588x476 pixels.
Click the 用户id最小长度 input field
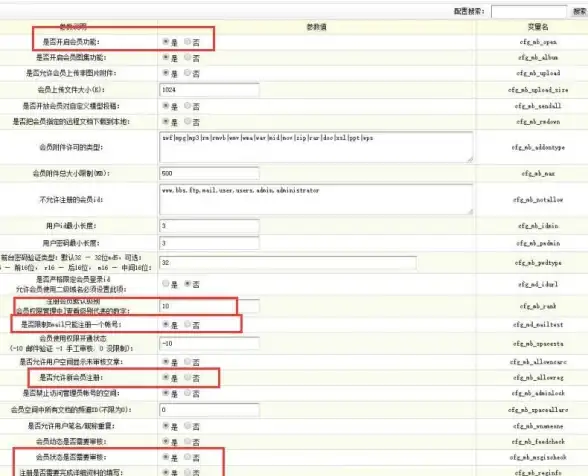click(x=209, y=226)
